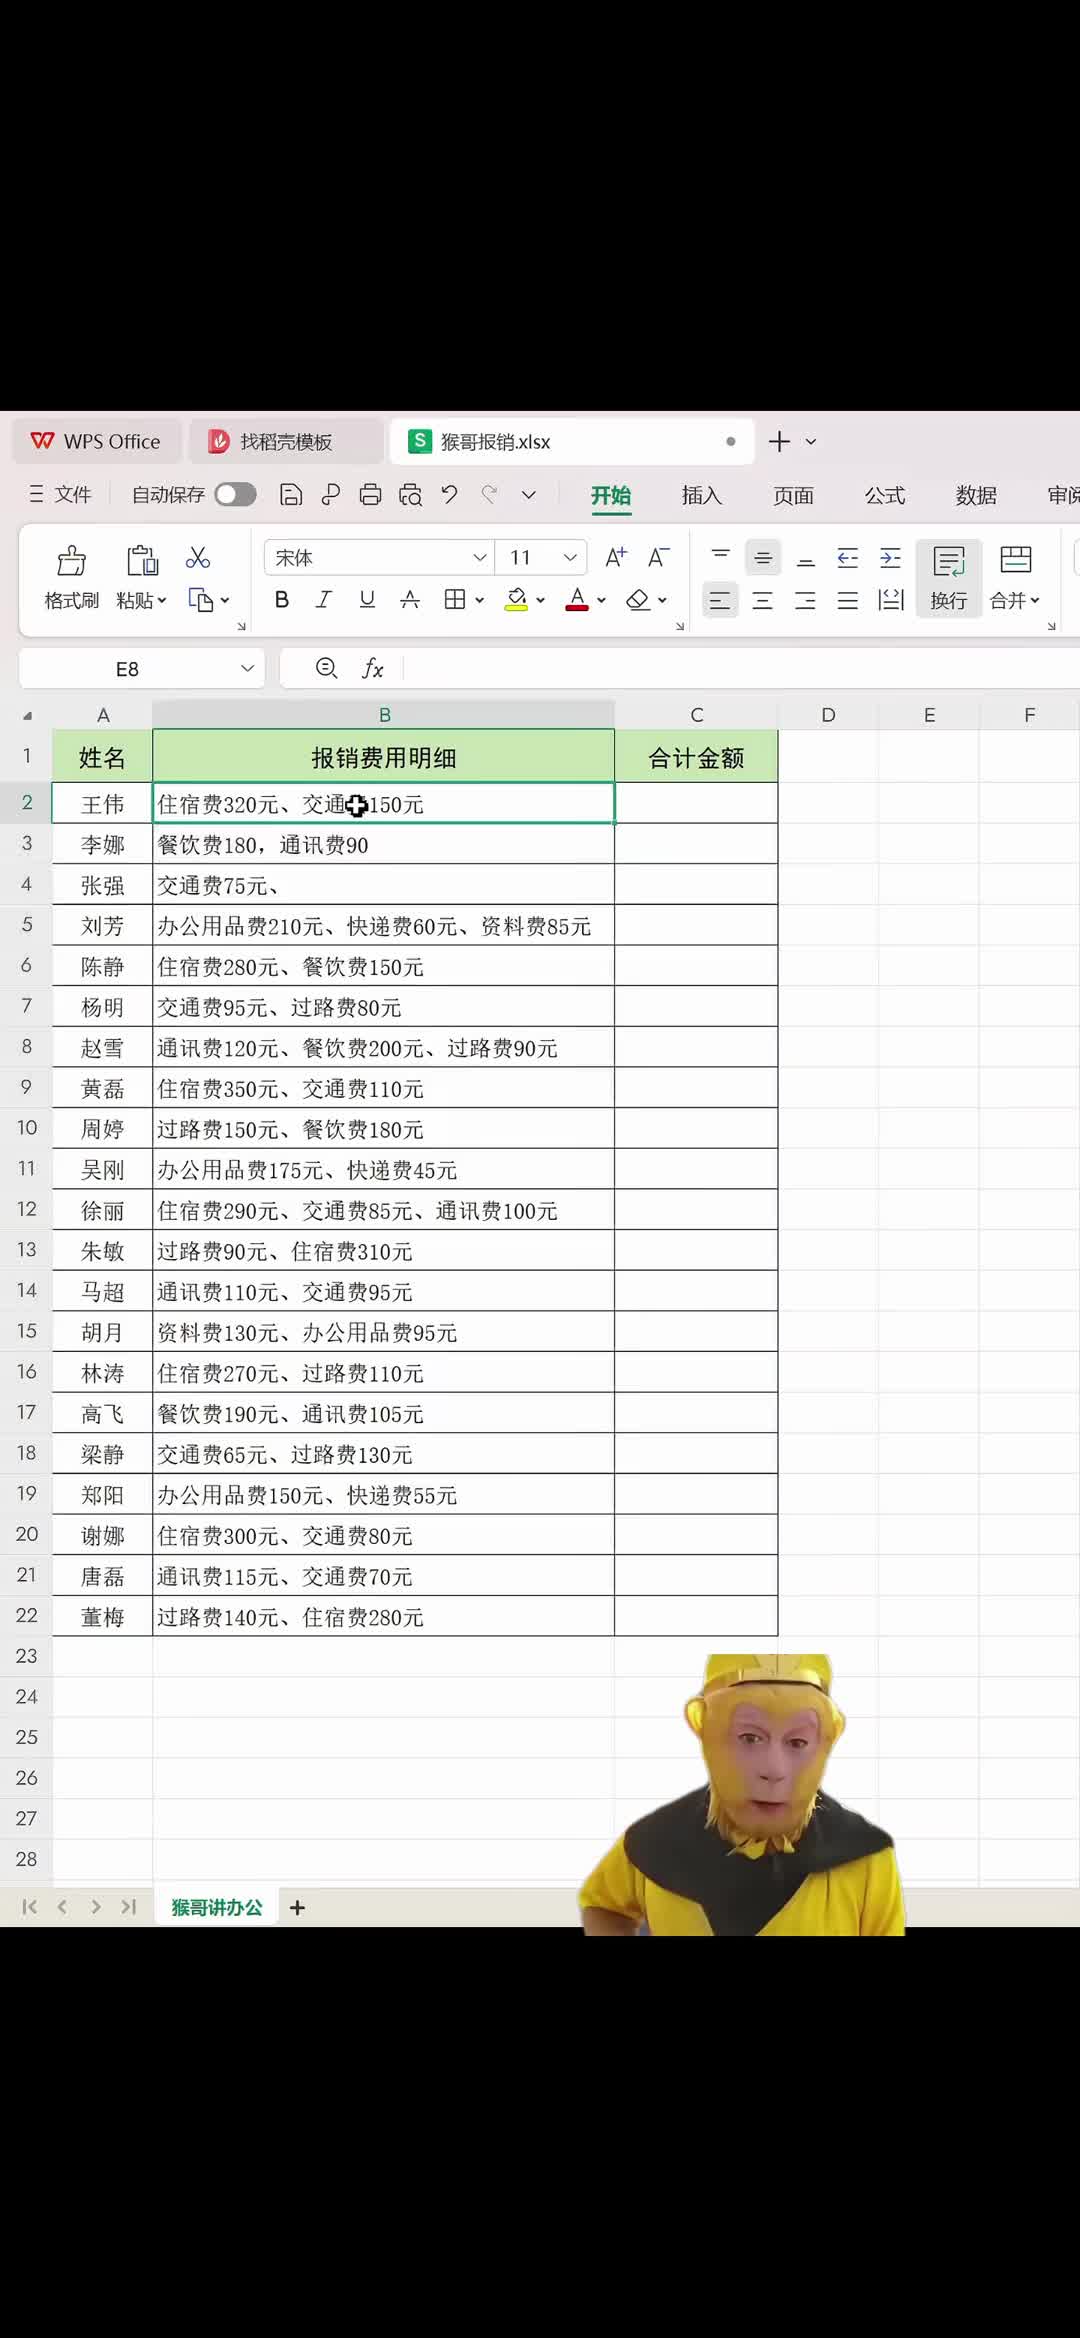Screen dimensions: 1080x2338
Task: Switch to the 数据 Data tab
Action: coord(976,495)
